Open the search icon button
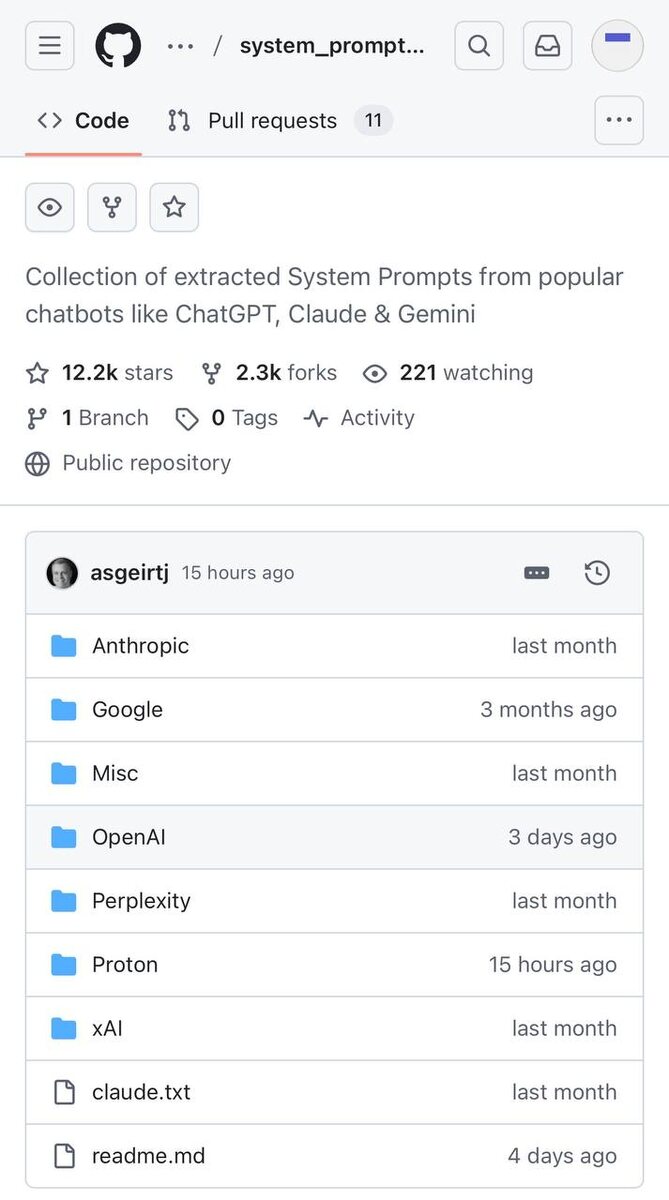This screenshot has height=1200, width=669. pos(479,46)
